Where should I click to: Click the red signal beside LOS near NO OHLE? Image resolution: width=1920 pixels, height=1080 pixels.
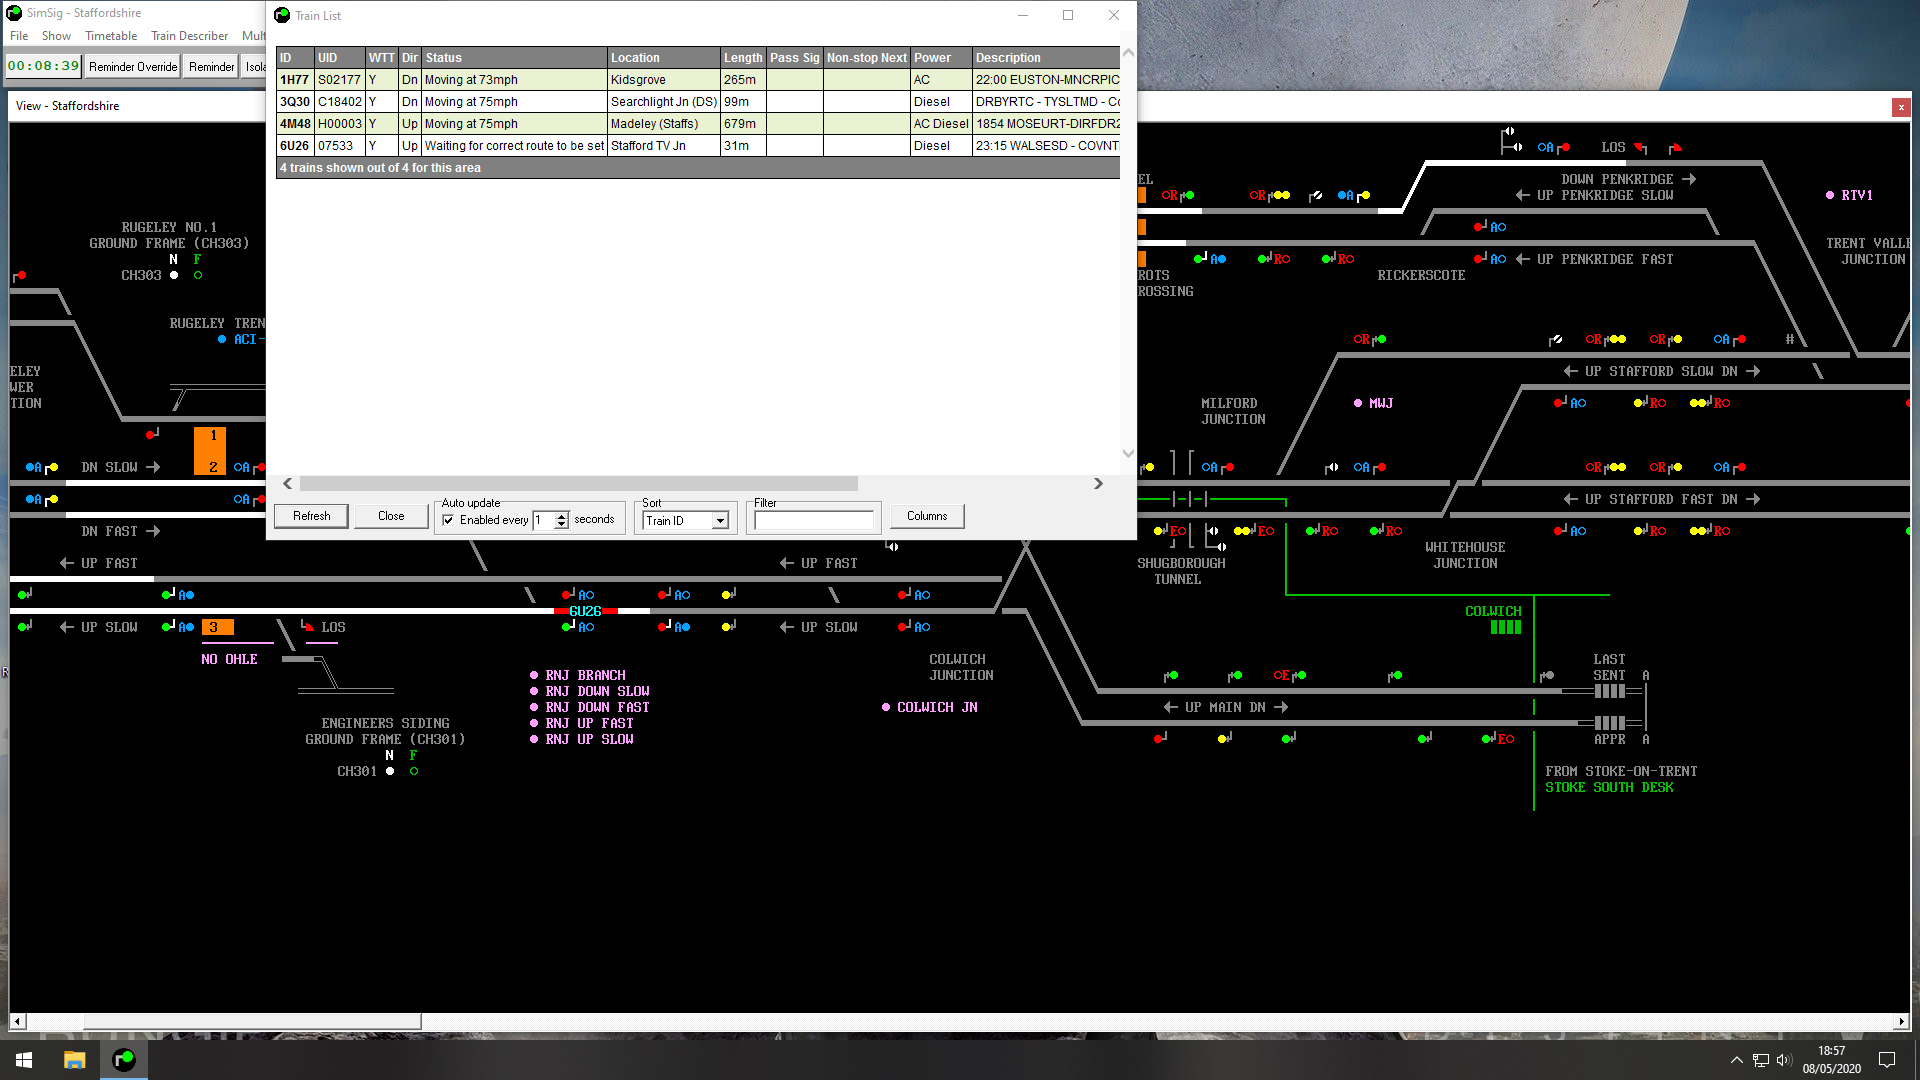(x=308, y=627)
